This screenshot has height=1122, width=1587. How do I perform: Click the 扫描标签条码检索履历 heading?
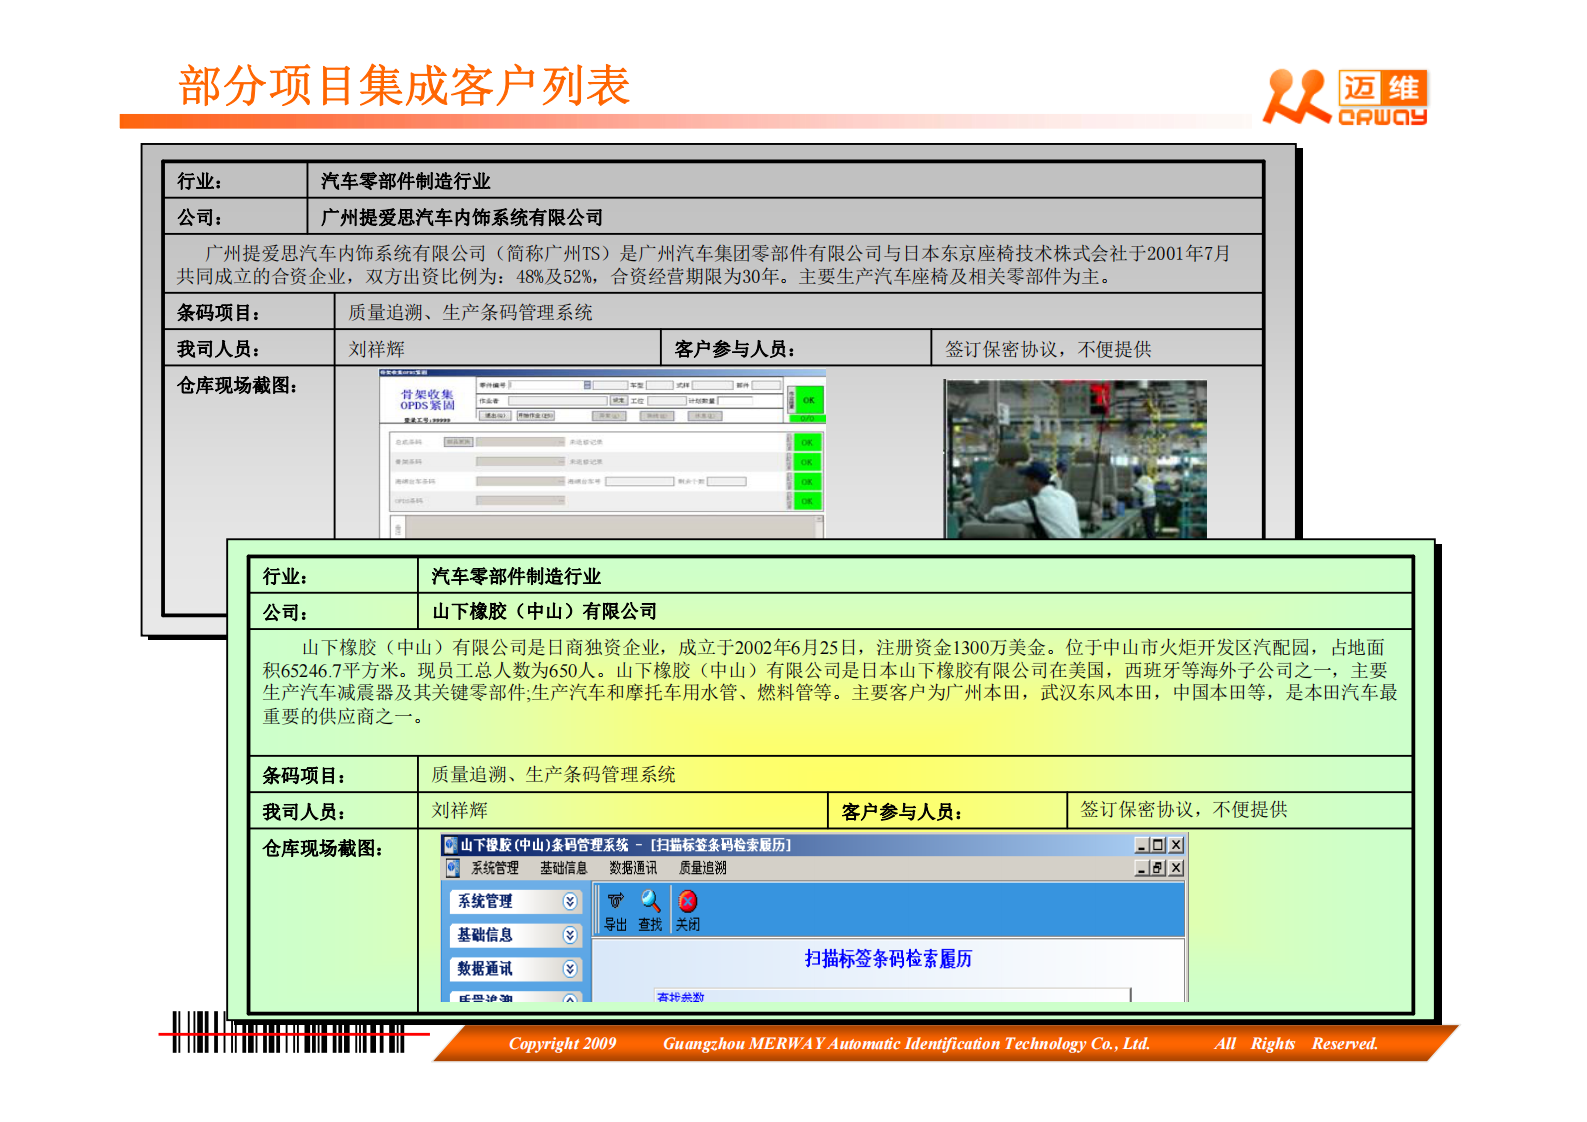pyautogui.click(x=888, y=959)
